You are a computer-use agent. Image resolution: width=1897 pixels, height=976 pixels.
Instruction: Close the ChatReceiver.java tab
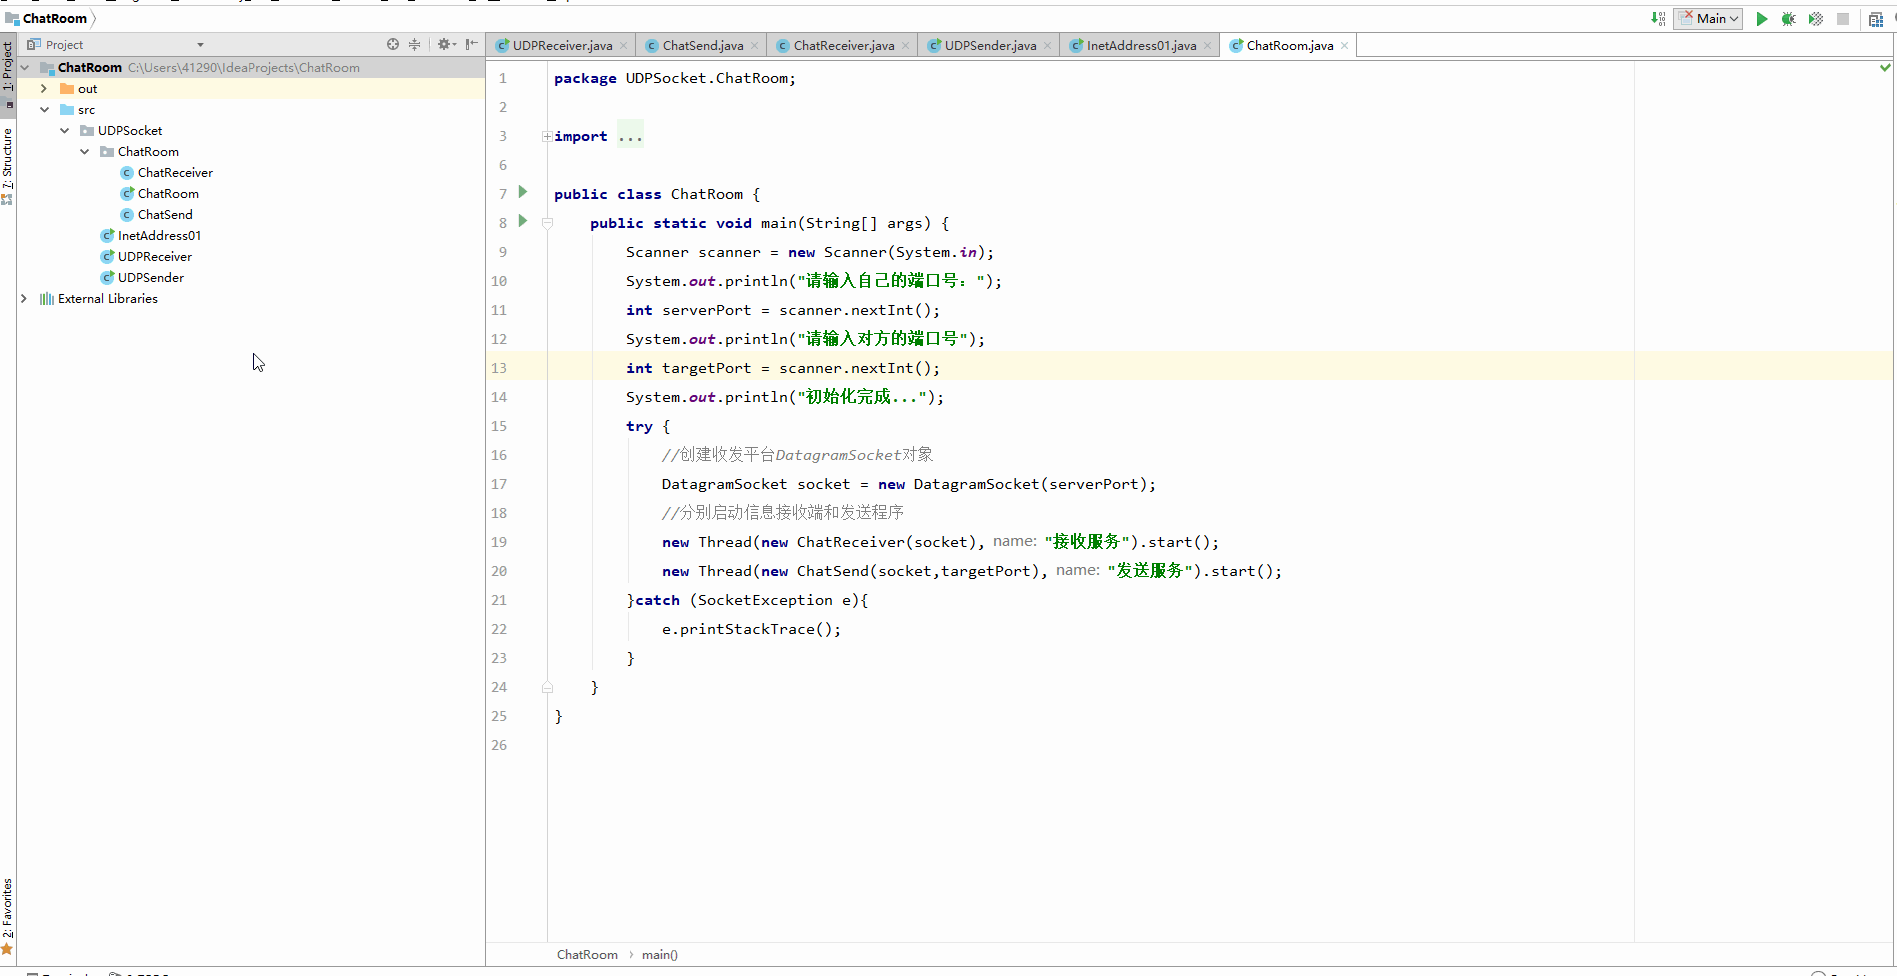pyautogui.click(x=905, y=46)
